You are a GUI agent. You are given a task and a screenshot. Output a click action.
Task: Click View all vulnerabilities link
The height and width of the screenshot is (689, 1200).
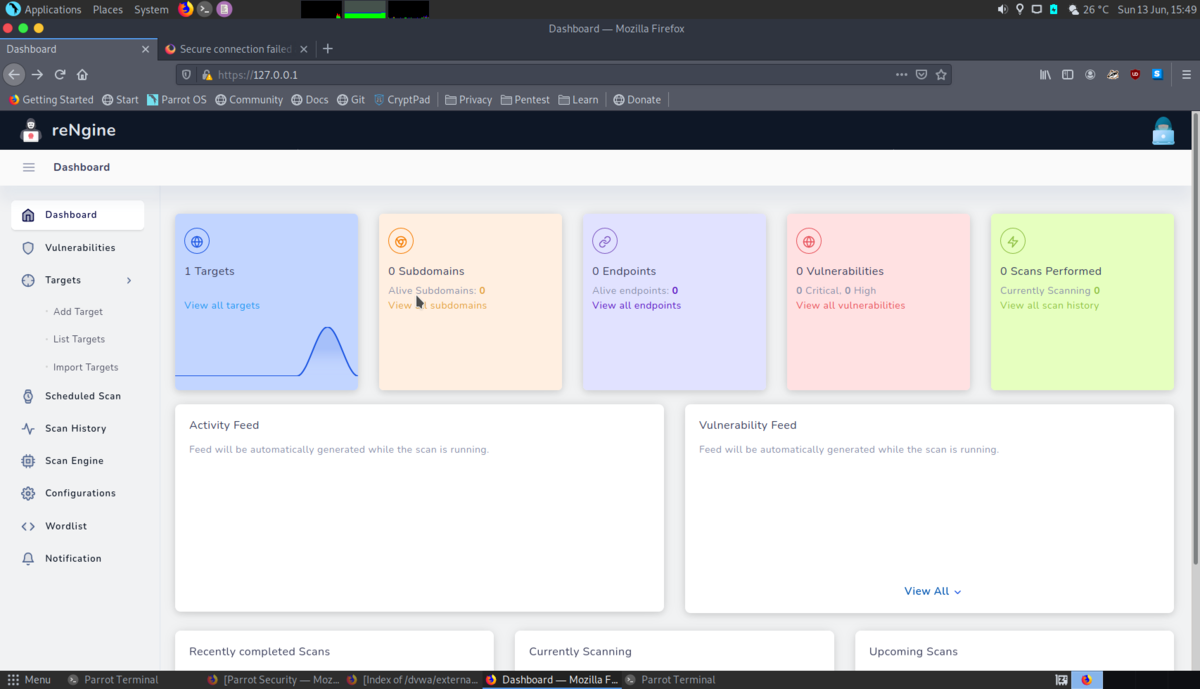[x=850, y=305]
